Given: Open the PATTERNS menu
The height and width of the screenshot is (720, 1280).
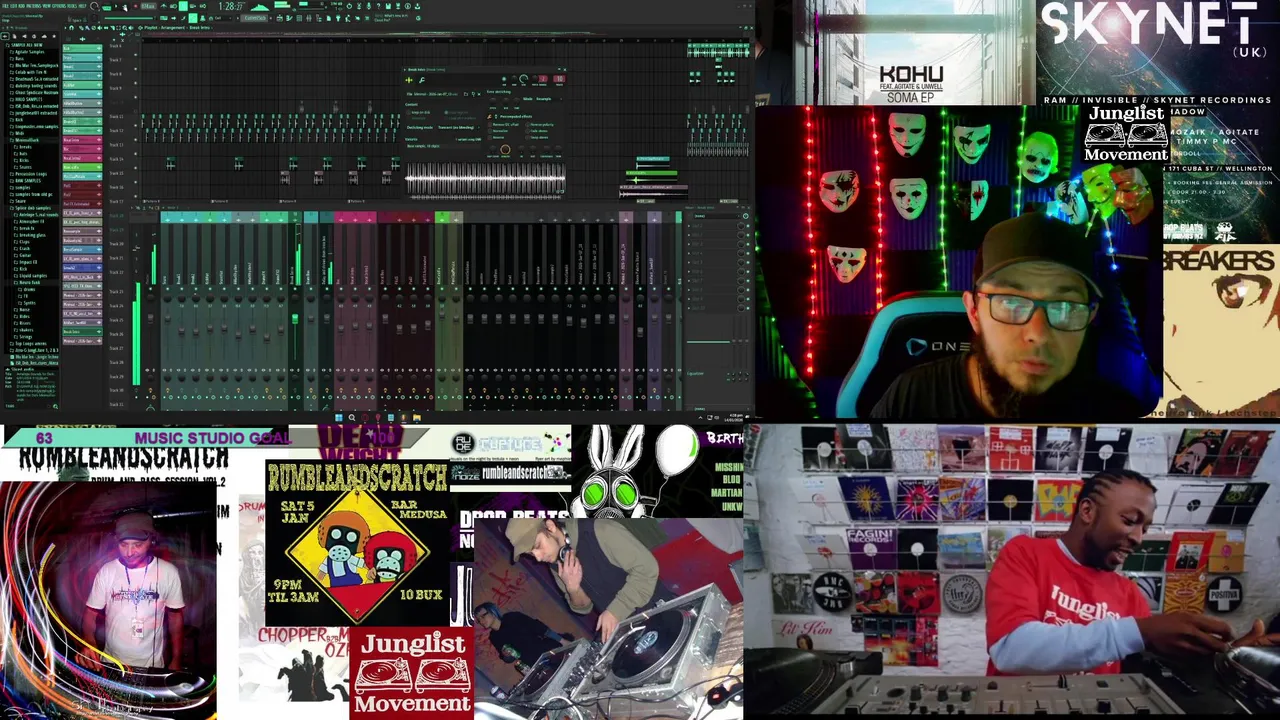Looking at the screenshot, I should [34, 6].
